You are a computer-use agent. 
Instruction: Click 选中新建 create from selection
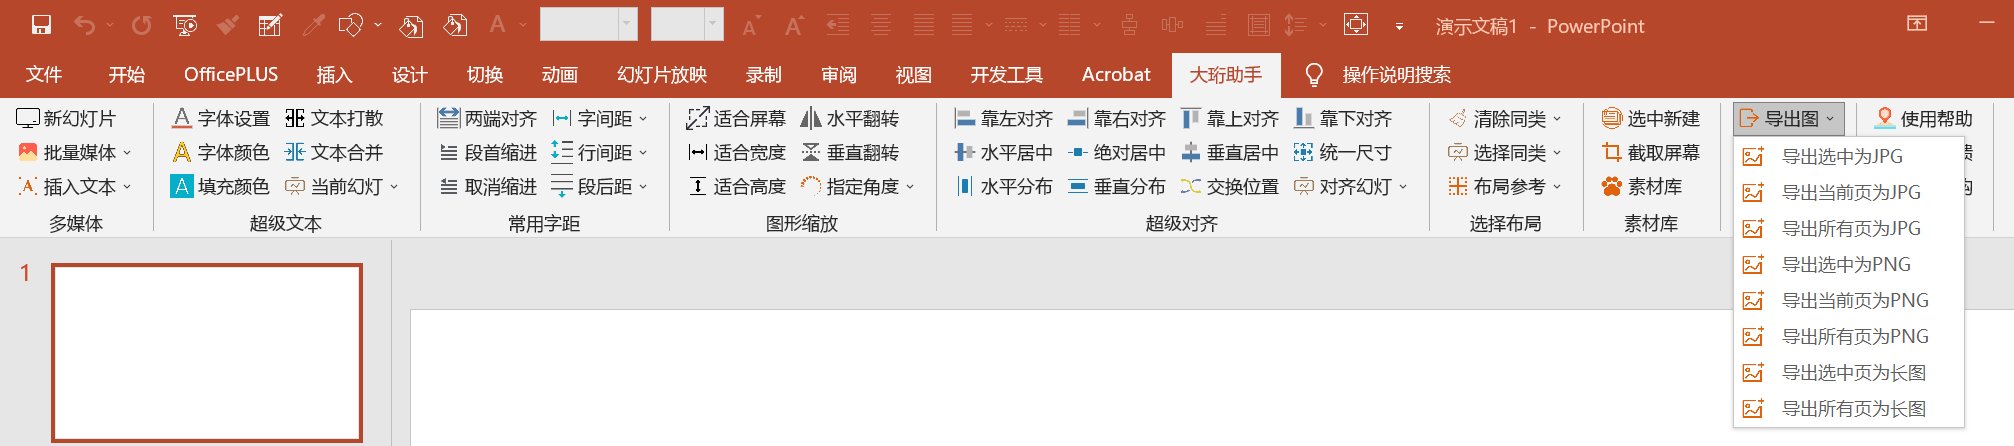coord(1650,118)
